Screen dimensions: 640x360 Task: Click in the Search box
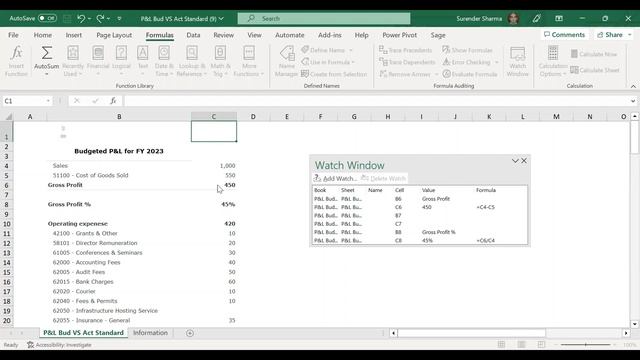(324, 18)
